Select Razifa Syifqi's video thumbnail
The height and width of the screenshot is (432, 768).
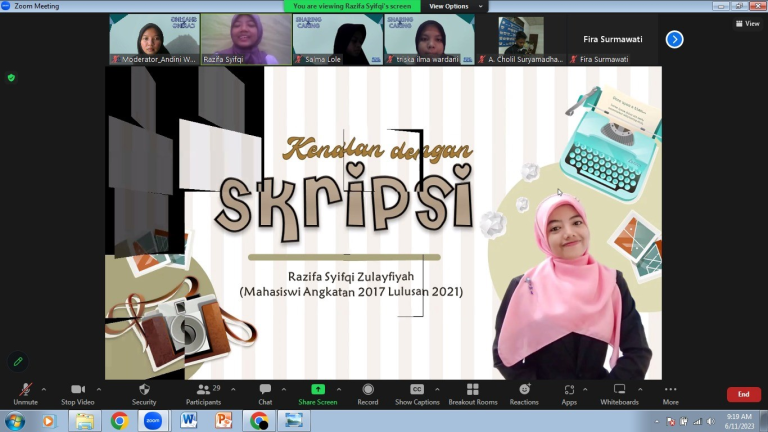pos(246,39)
